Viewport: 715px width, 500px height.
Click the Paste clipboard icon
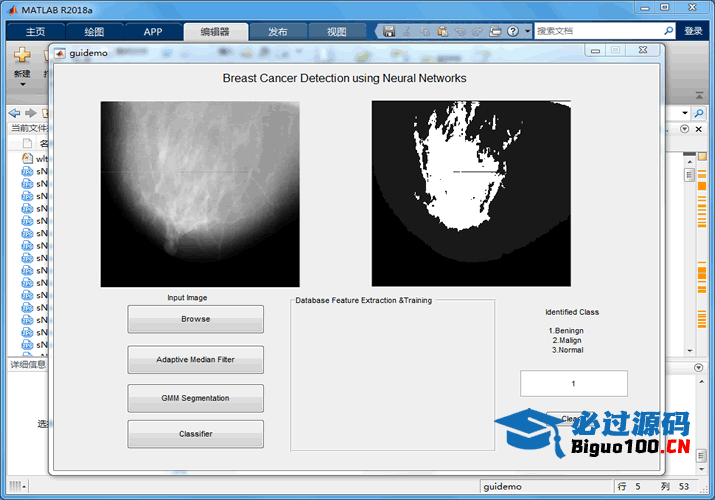442,31
